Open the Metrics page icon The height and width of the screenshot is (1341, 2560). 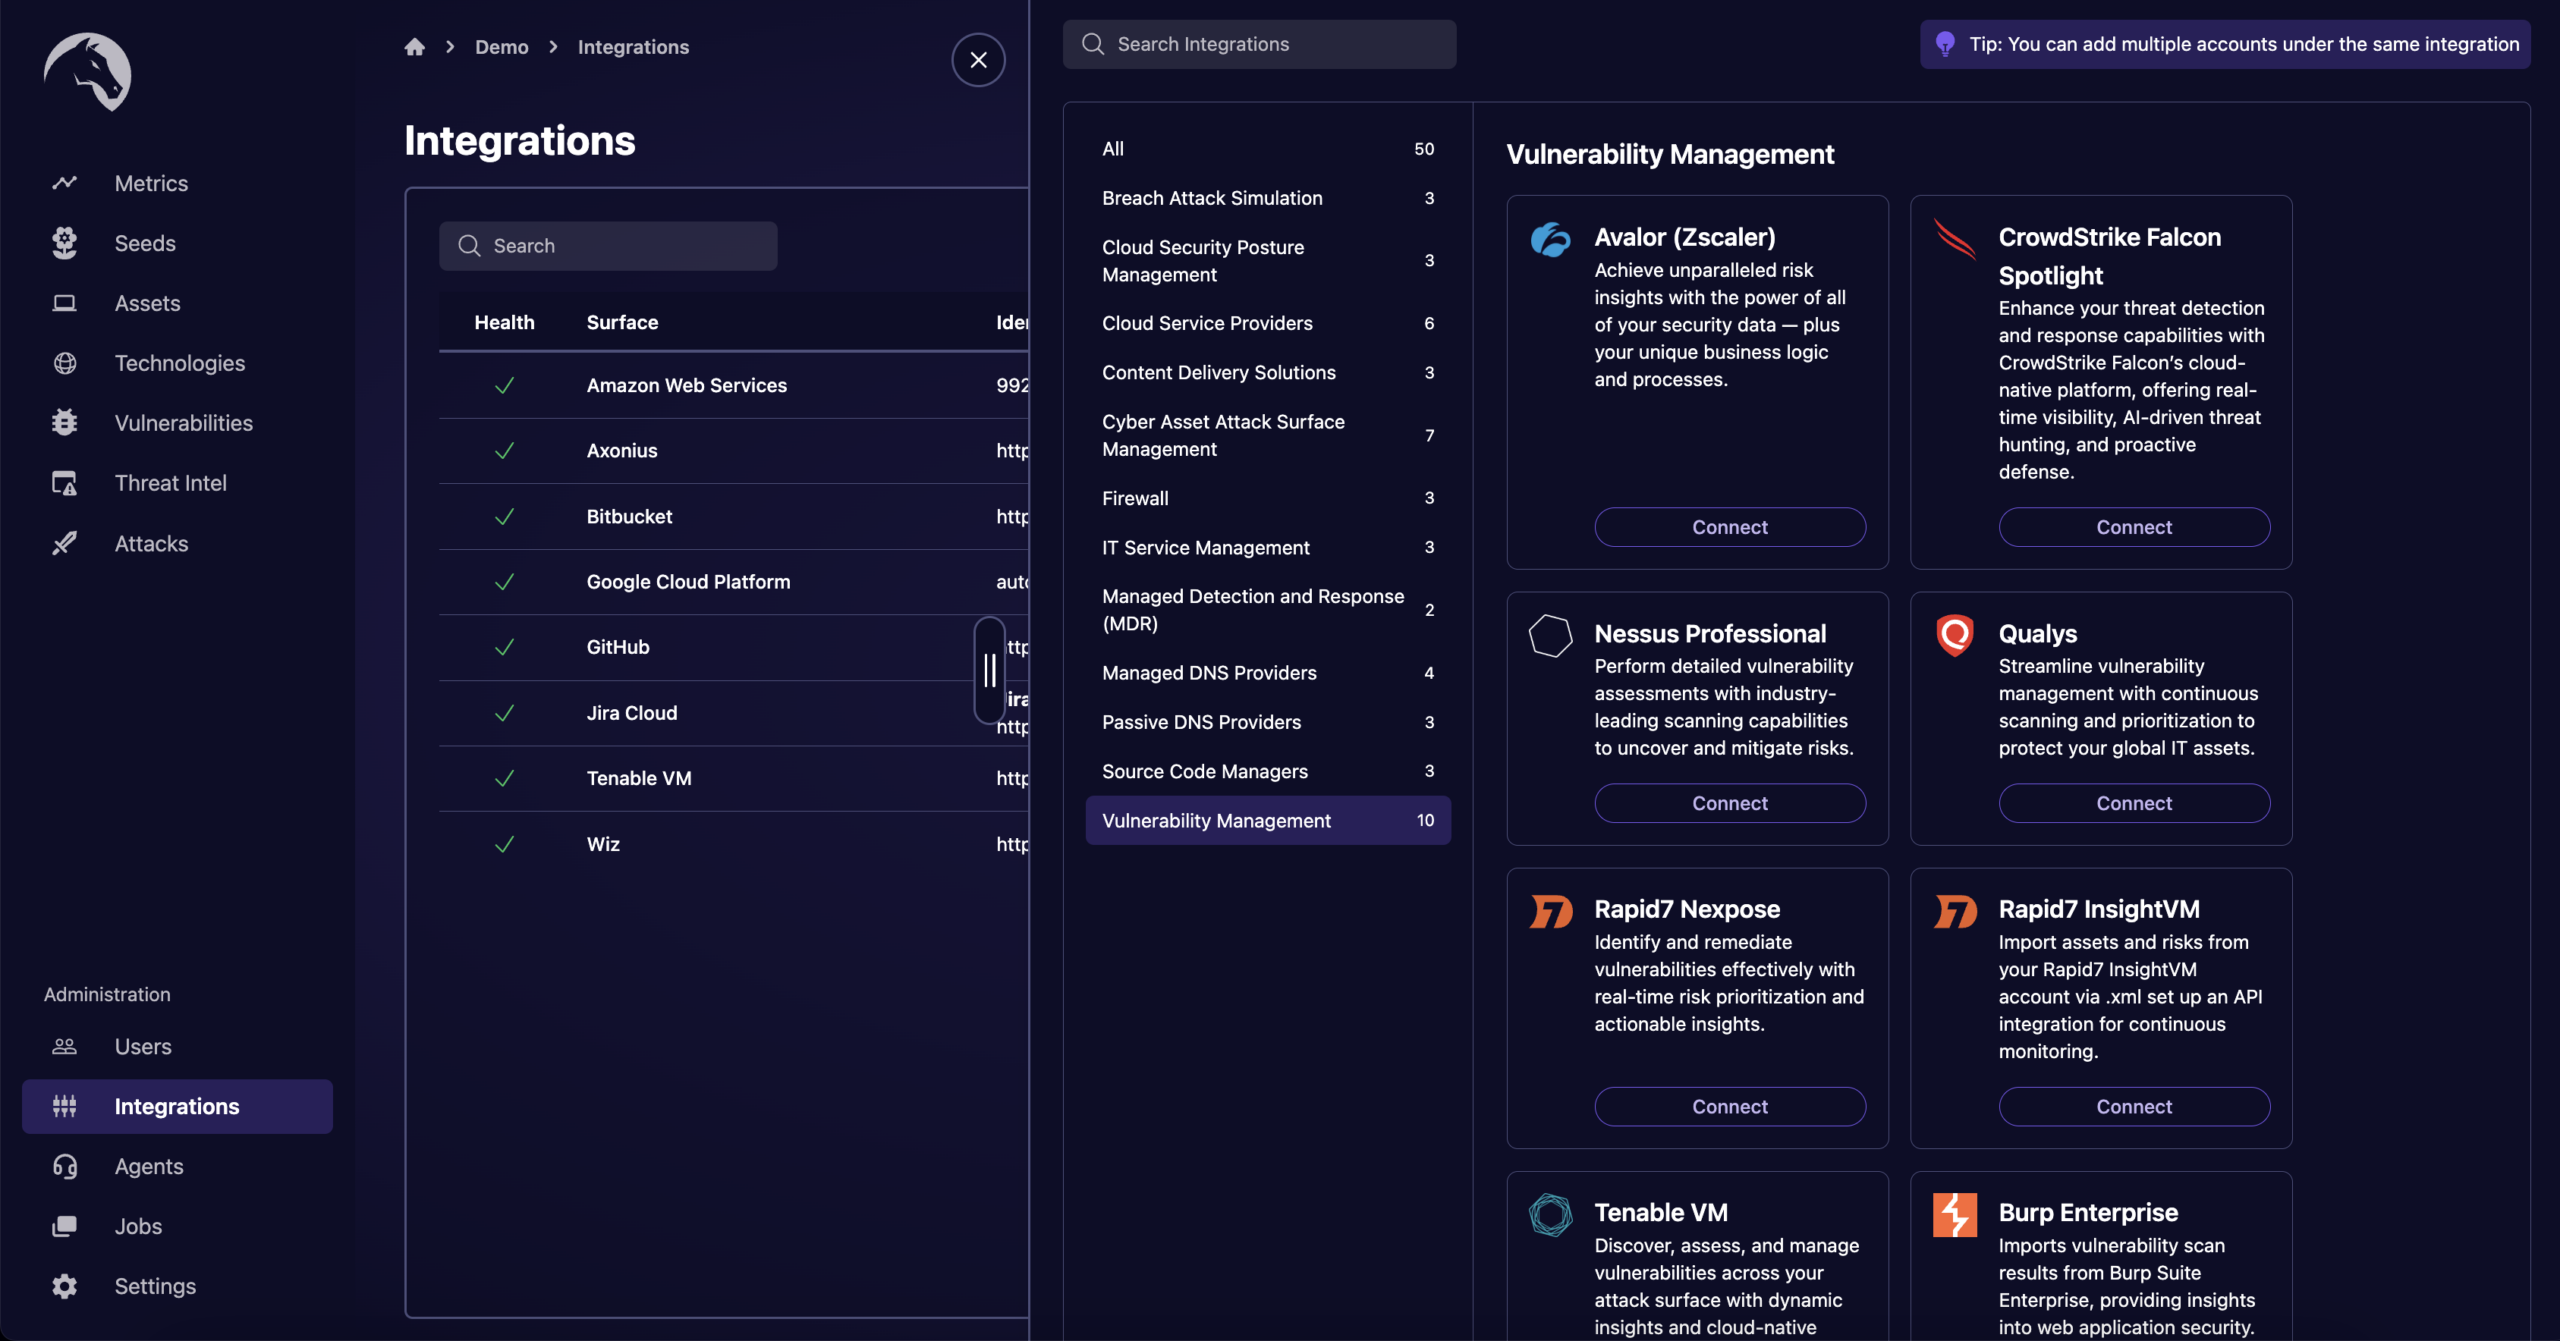pos(65,183)
